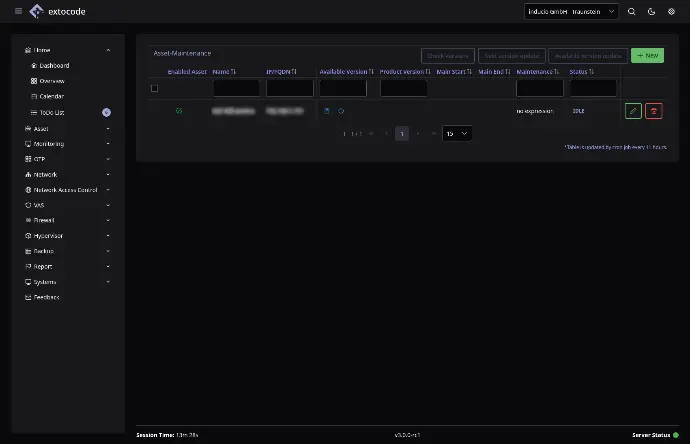Open Calendar in the sidebar
This screenshot has width=690, height=444.
(x=52, y=96)
